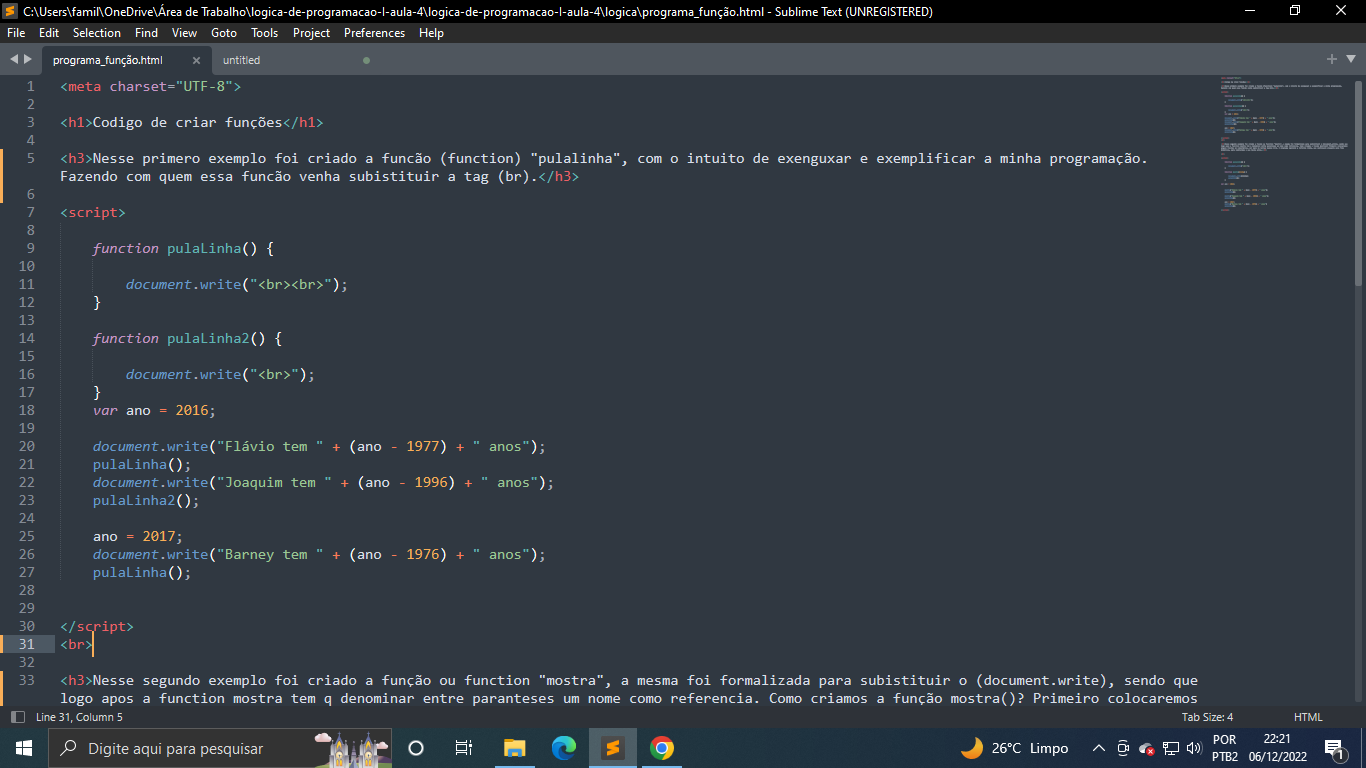Image resolution: width=1366 pixels, height=768 pixels.
Task: Toggle the side bar switcher icon in status bar
Action: (17, 717)
